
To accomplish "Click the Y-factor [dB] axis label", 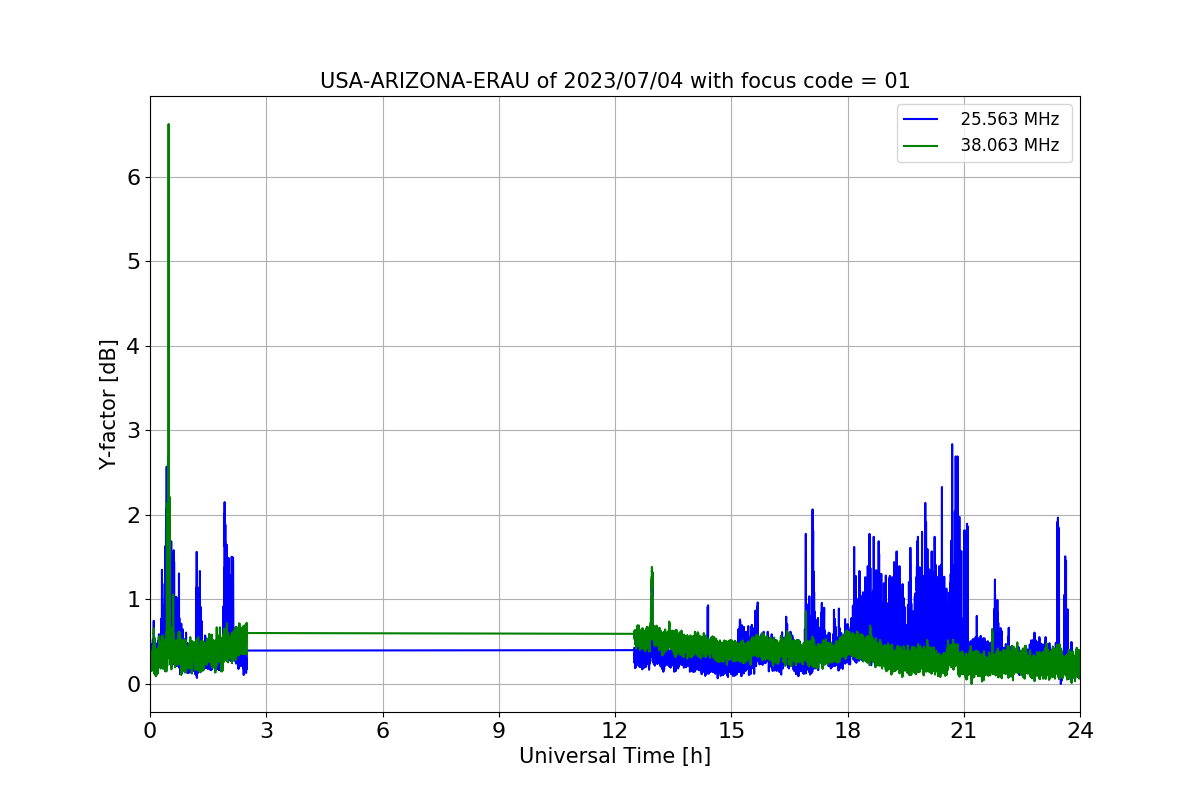I will [109, 404].
